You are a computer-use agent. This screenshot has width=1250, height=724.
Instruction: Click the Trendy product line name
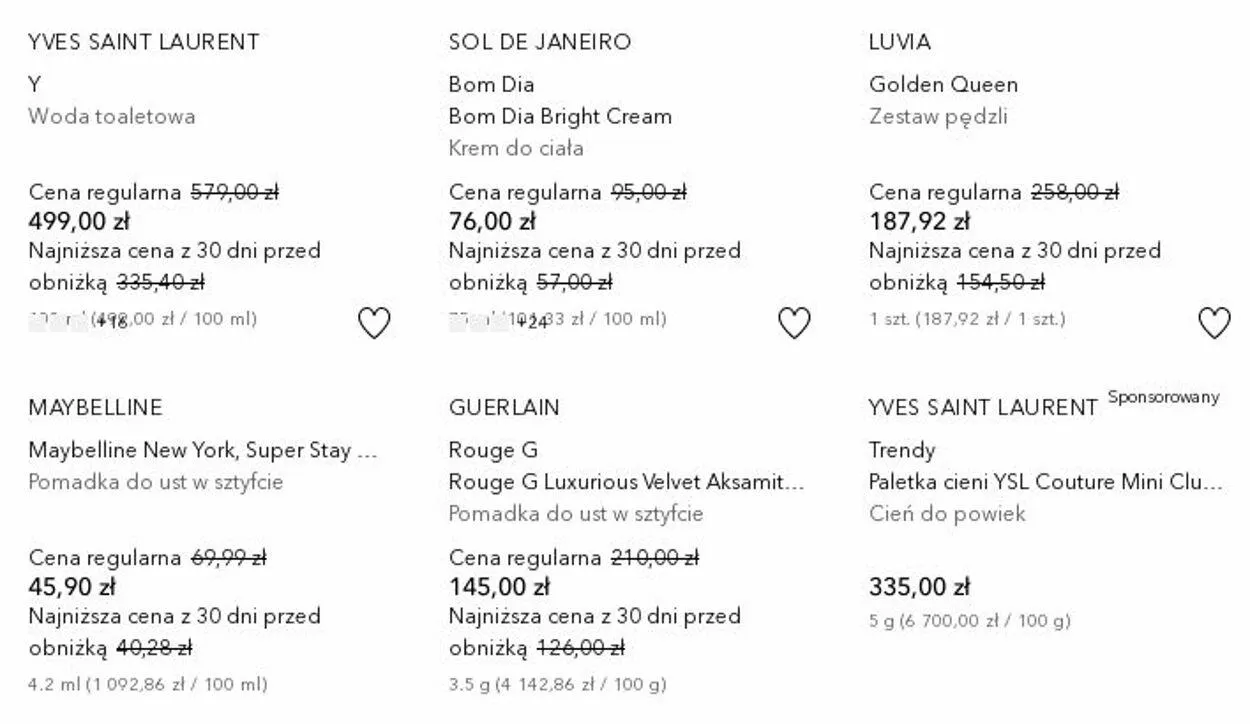coord(902,450)
